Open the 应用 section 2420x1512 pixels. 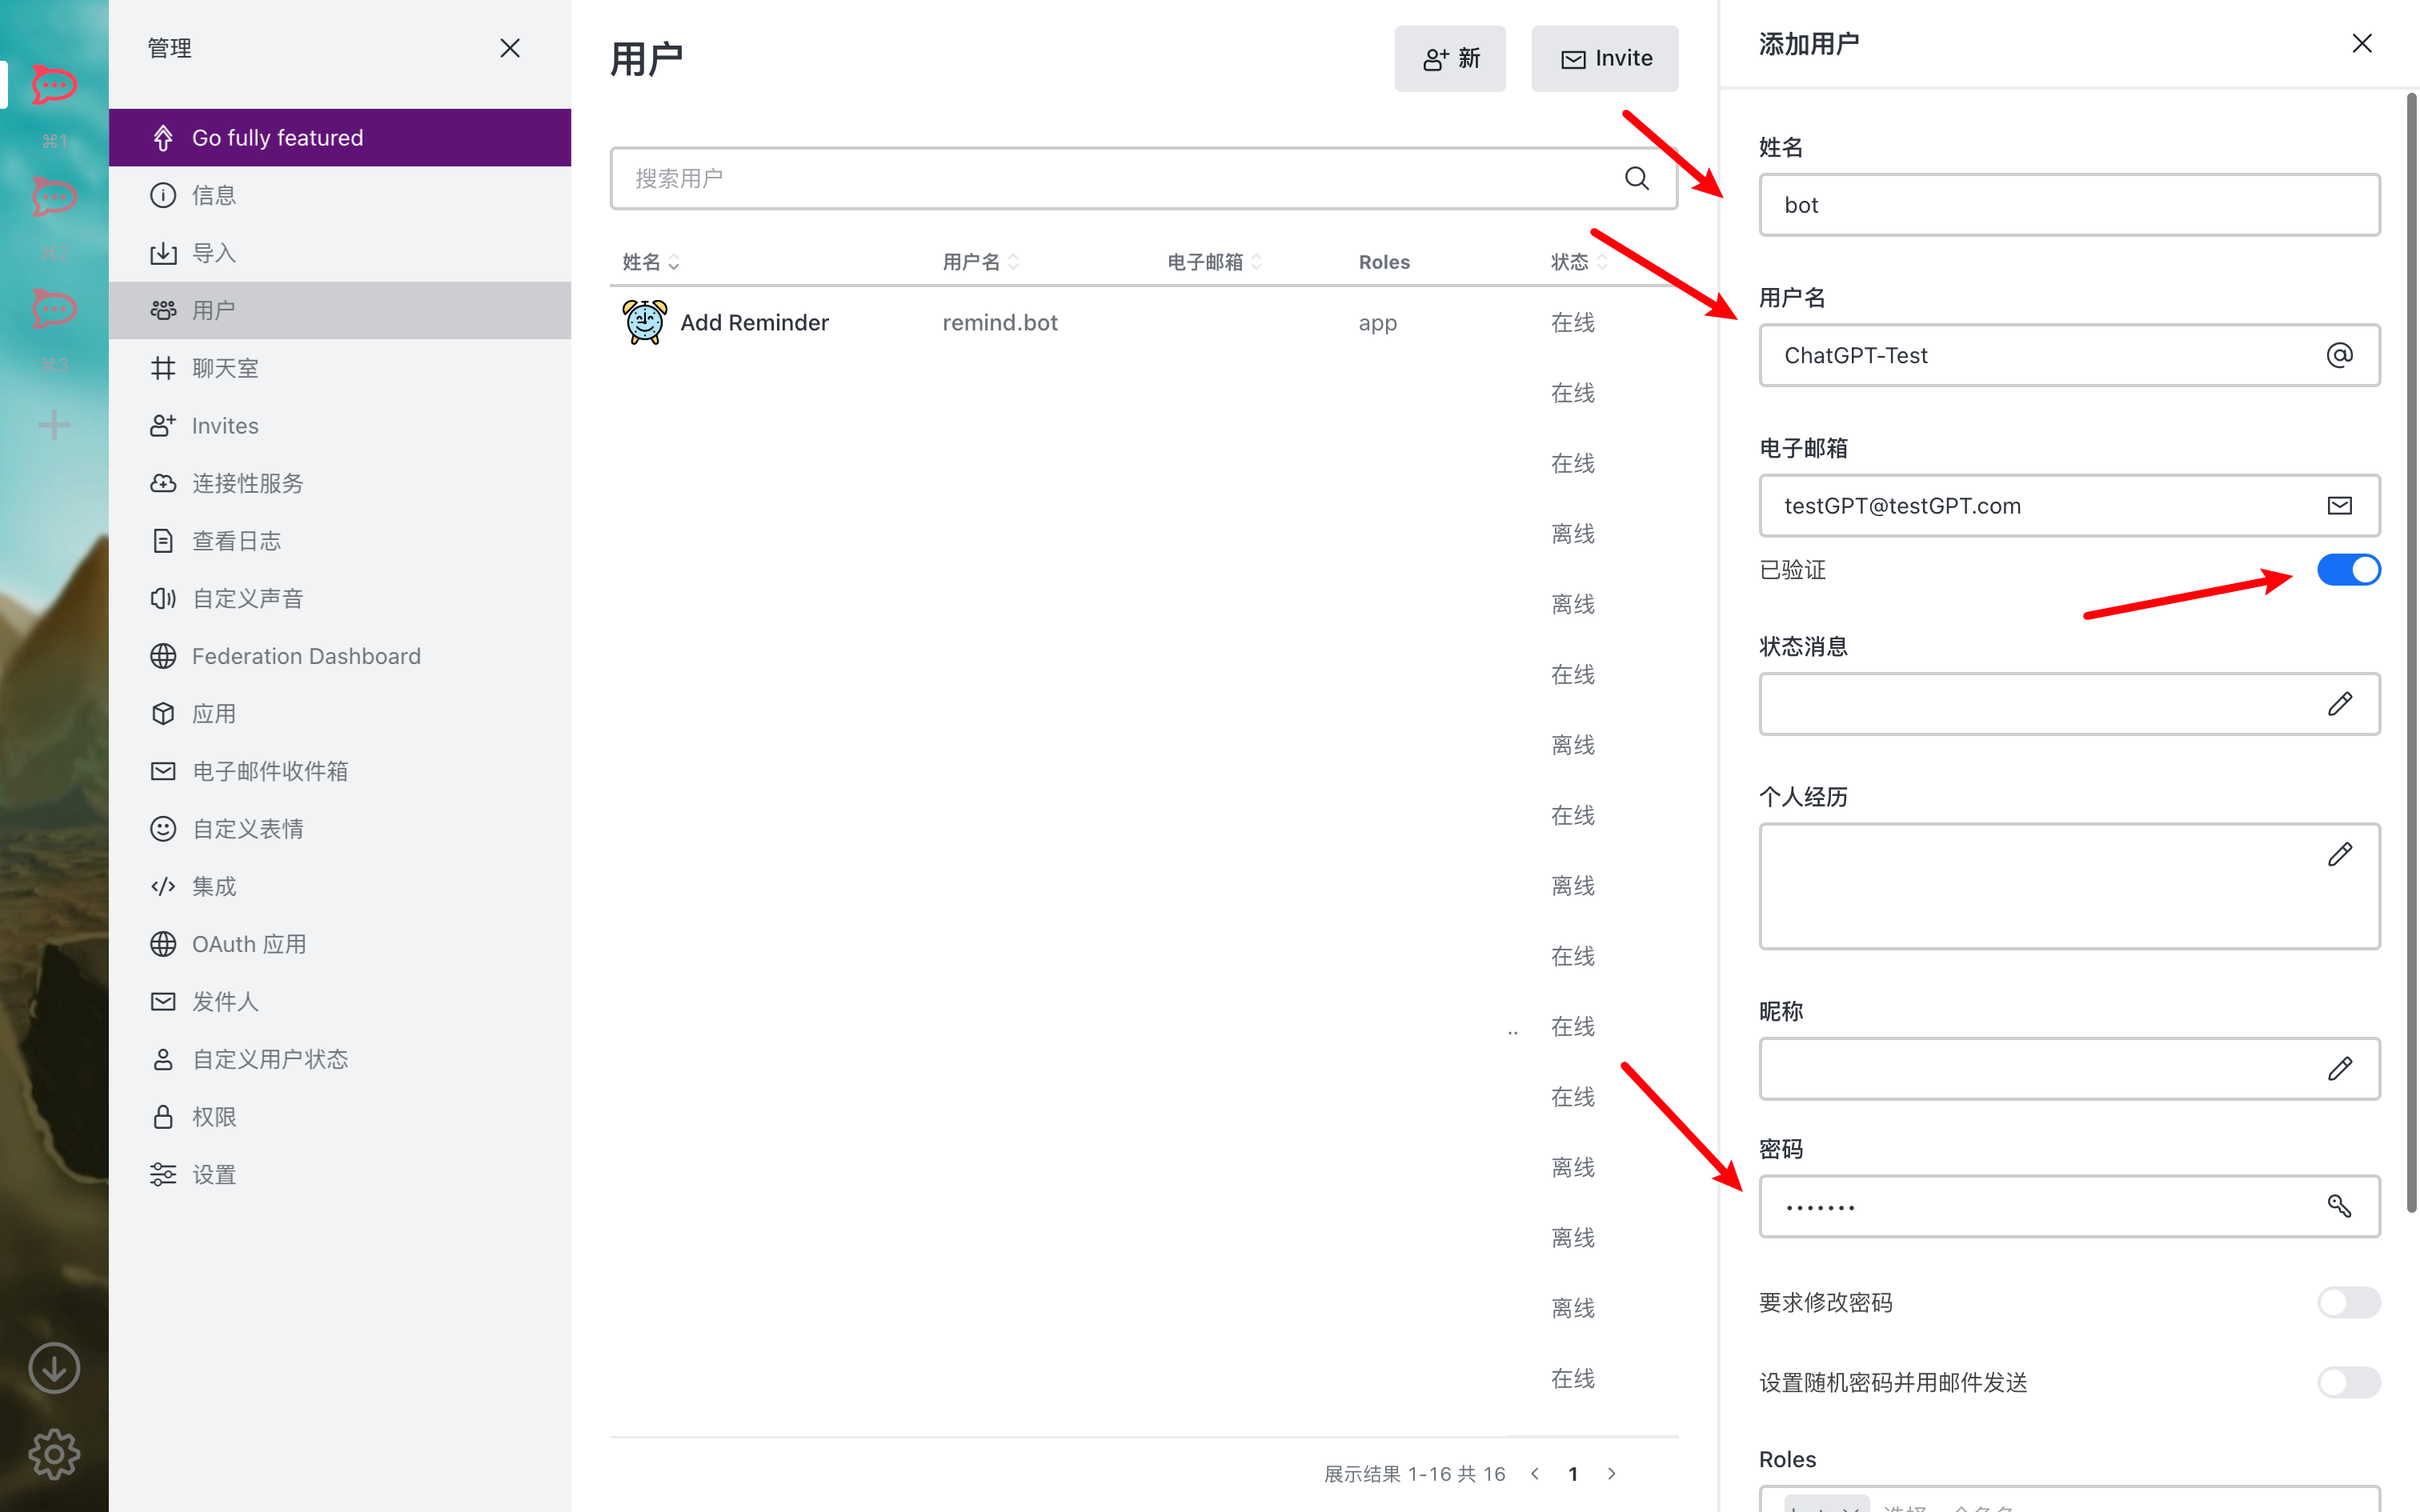pyautogui.click(x=340, y=714)
